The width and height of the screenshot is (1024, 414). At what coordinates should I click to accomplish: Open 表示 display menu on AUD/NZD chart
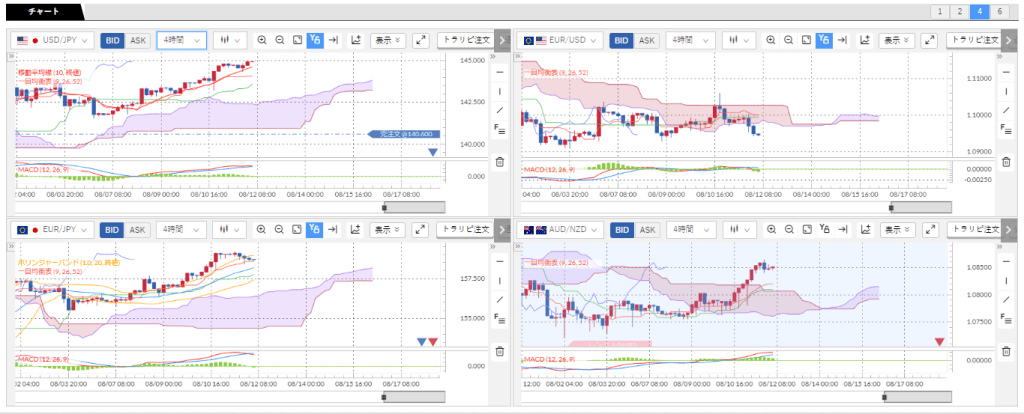click(x=895, y=230)
